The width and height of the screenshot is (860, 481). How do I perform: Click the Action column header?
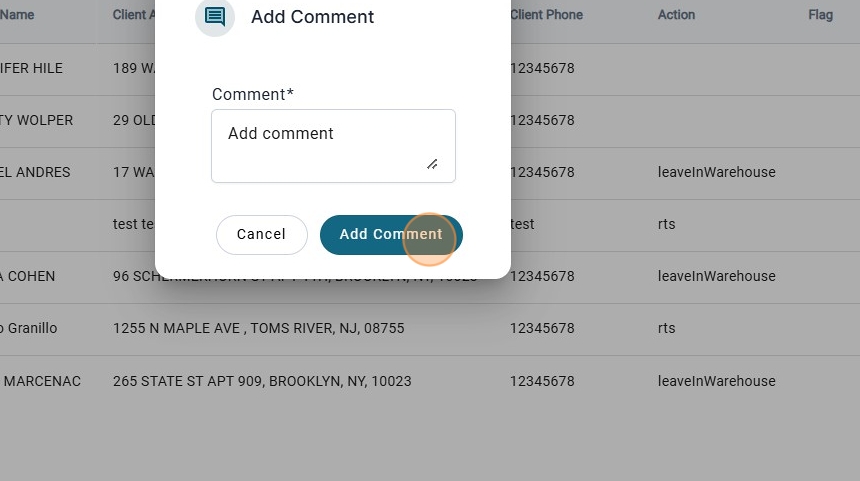(x=676, y=15)
